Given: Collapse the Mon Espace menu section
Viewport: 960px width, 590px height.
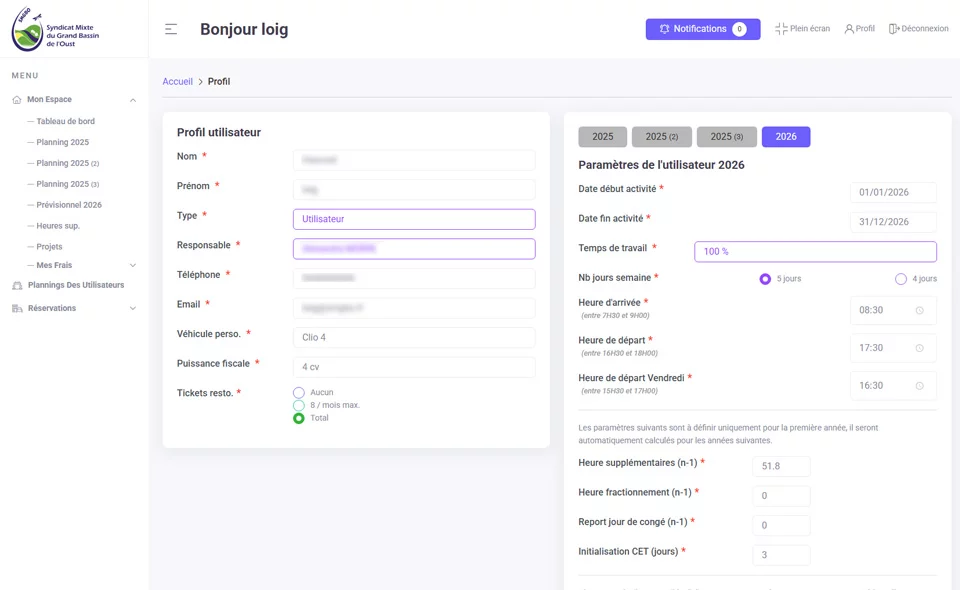Looking at the screenshot, I should [133, 100].
